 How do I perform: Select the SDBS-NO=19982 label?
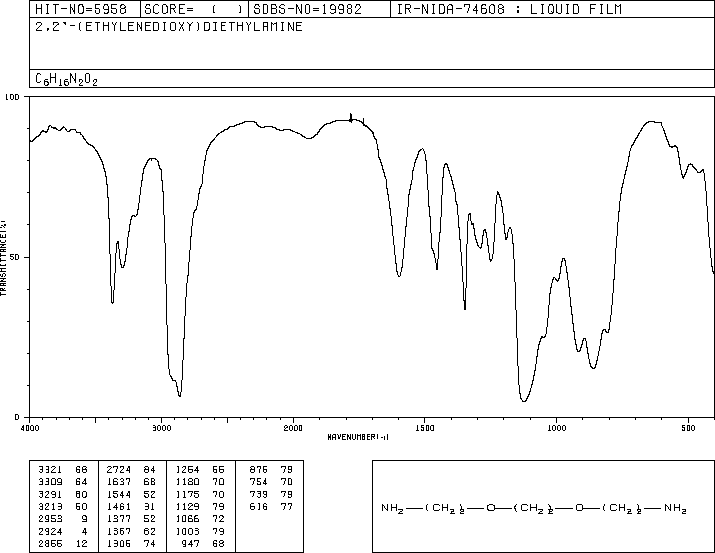pyautogui.click(x=307, y=9)
